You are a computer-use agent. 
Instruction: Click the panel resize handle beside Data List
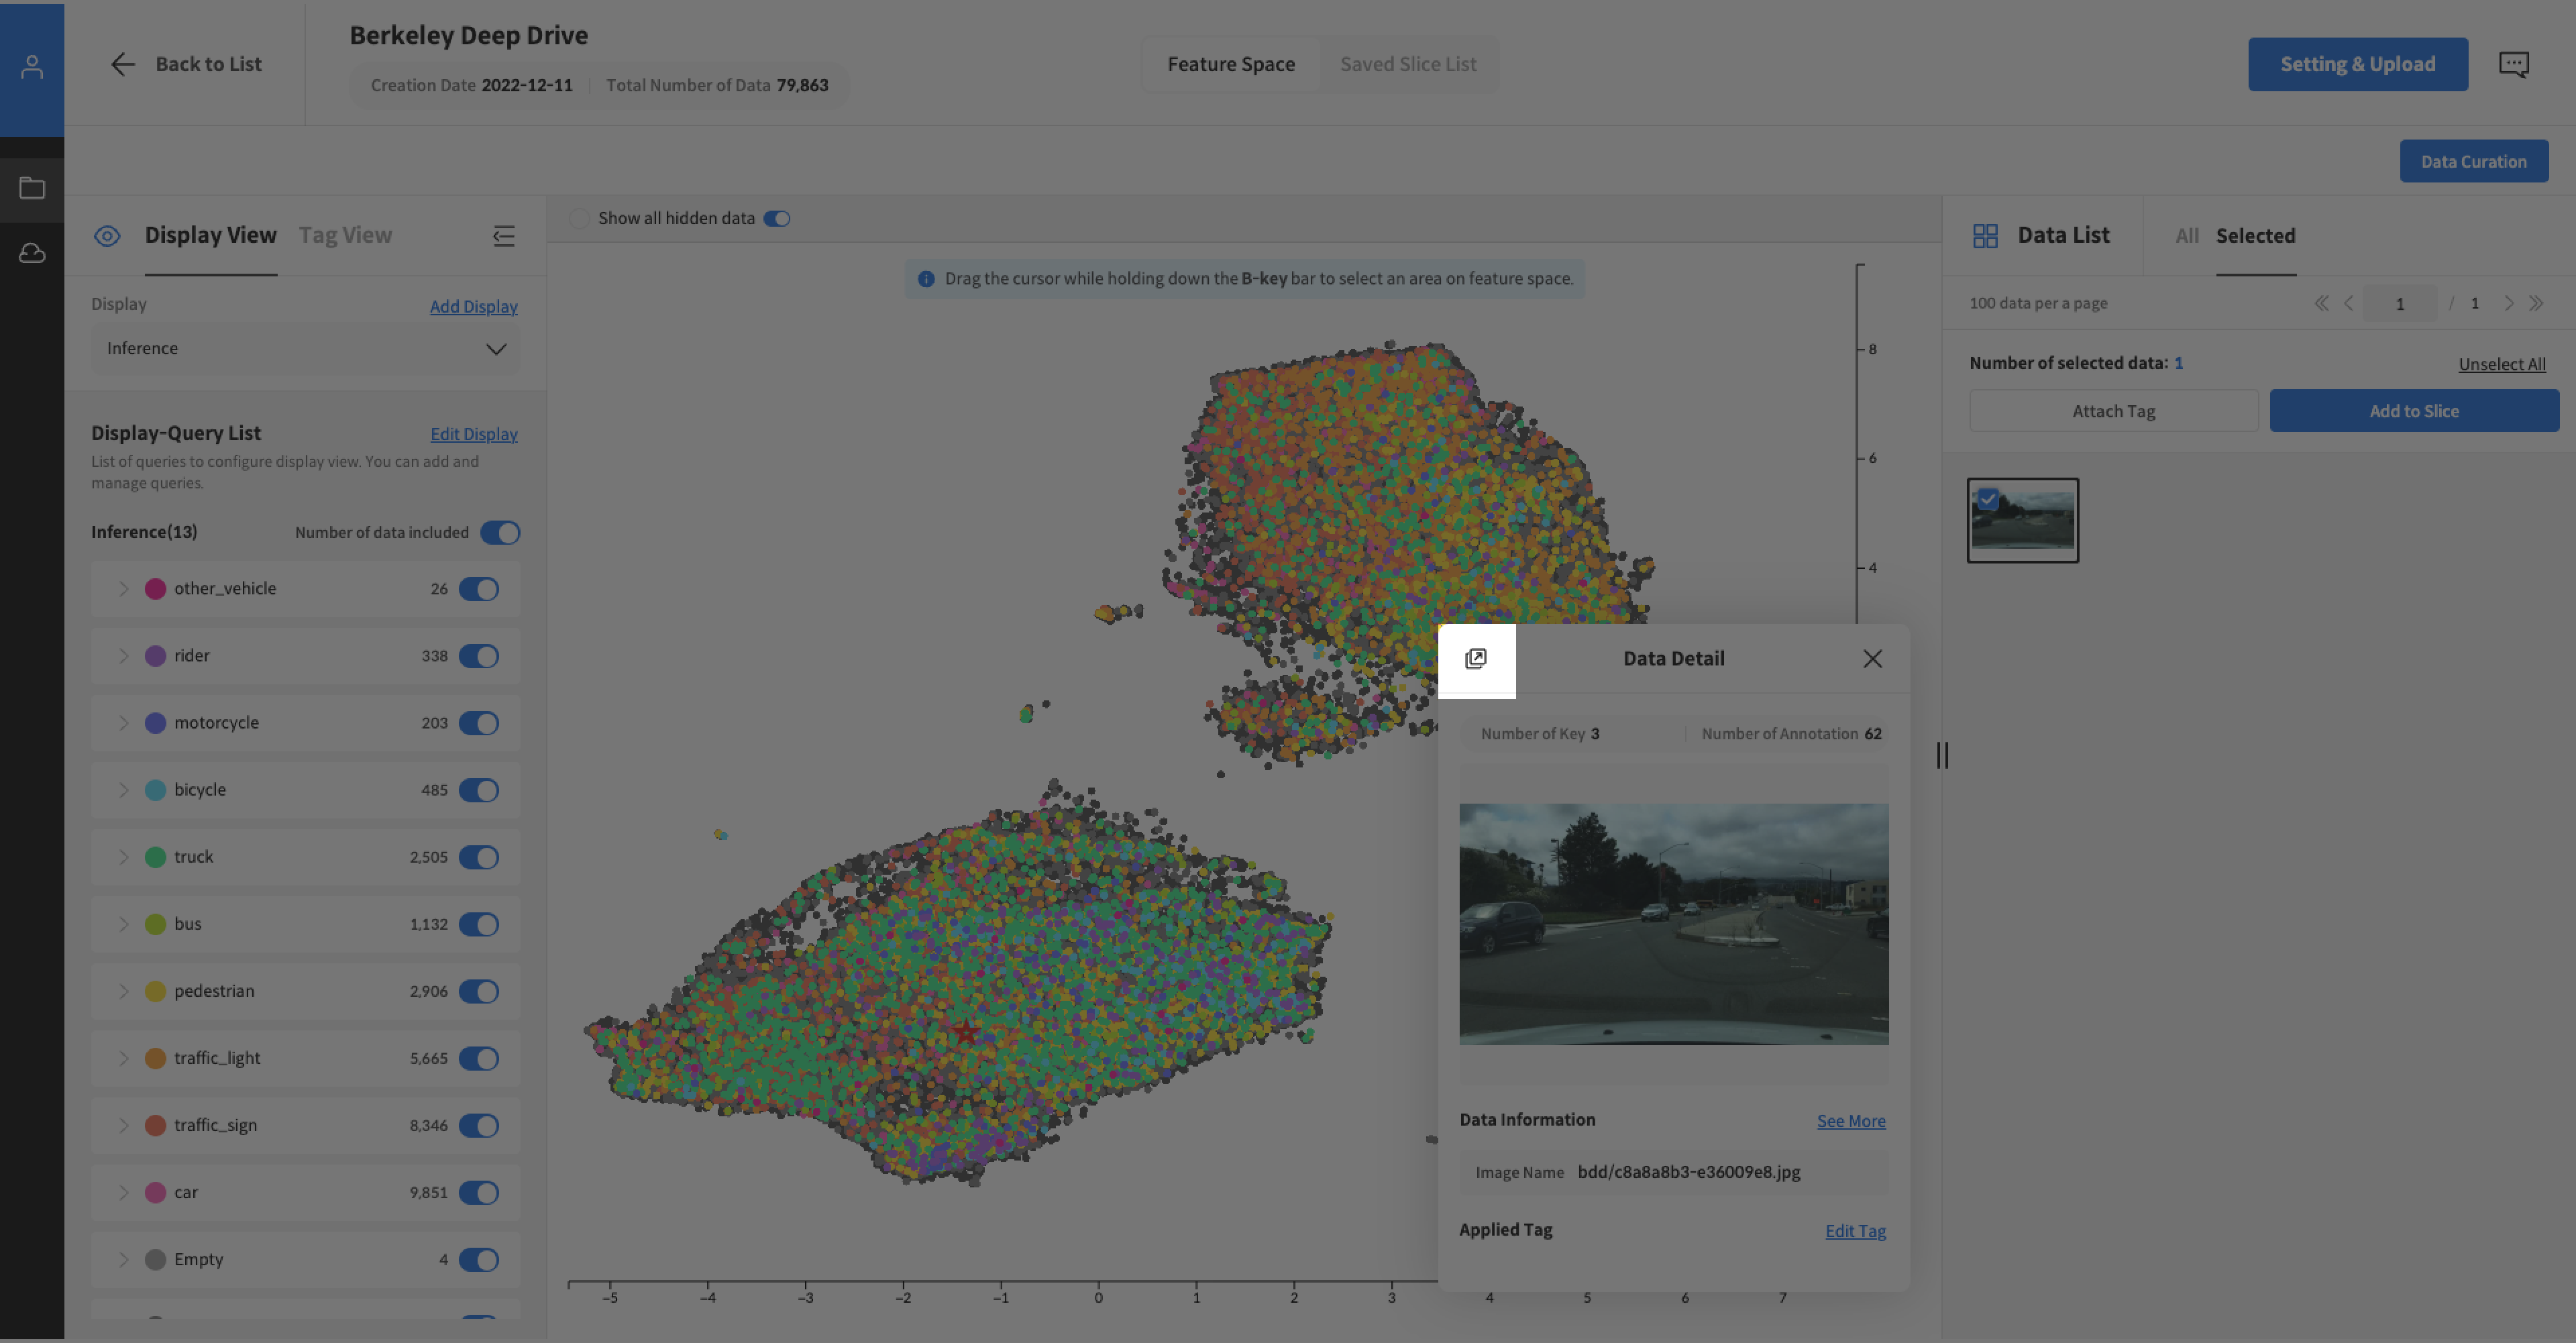pos(1942,755)
